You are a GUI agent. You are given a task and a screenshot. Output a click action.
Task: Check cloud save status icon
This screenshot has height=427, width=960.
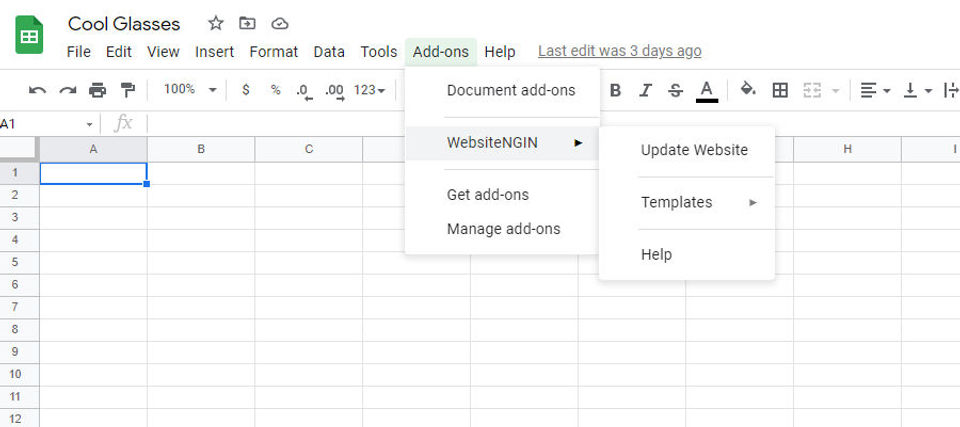click(x=280, y=24)
